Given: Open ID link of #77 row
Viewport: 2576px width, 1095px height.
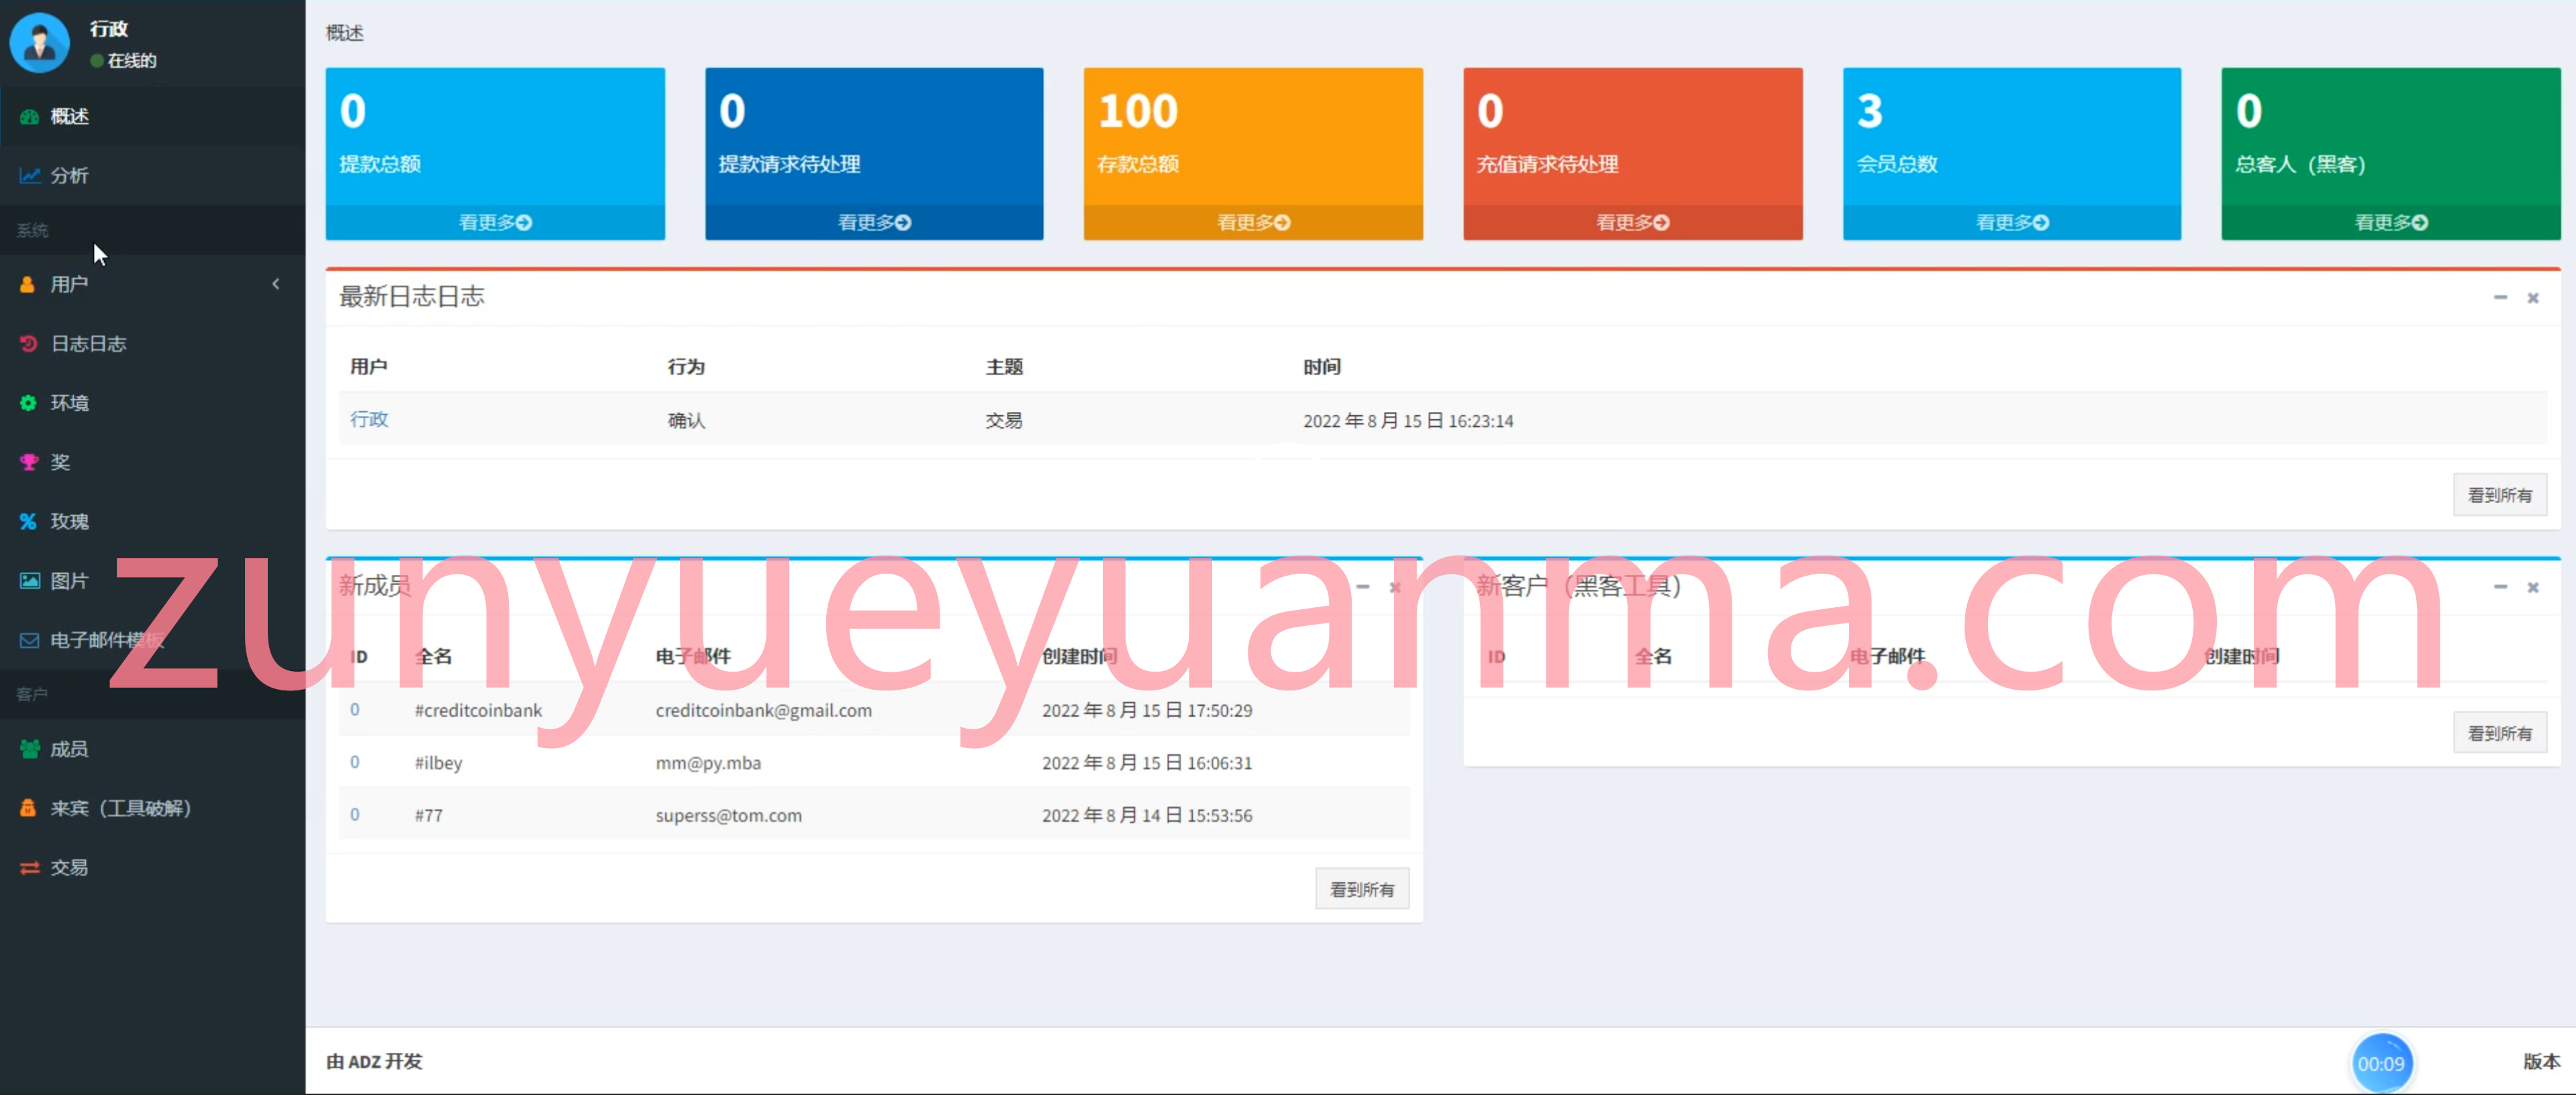Looking at the screenshot, I should tap(355, 815).
